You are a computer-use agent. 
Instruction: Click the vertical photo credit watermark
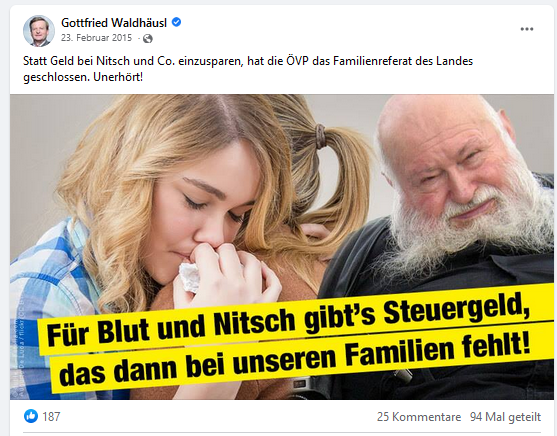[x=16, y=355]
